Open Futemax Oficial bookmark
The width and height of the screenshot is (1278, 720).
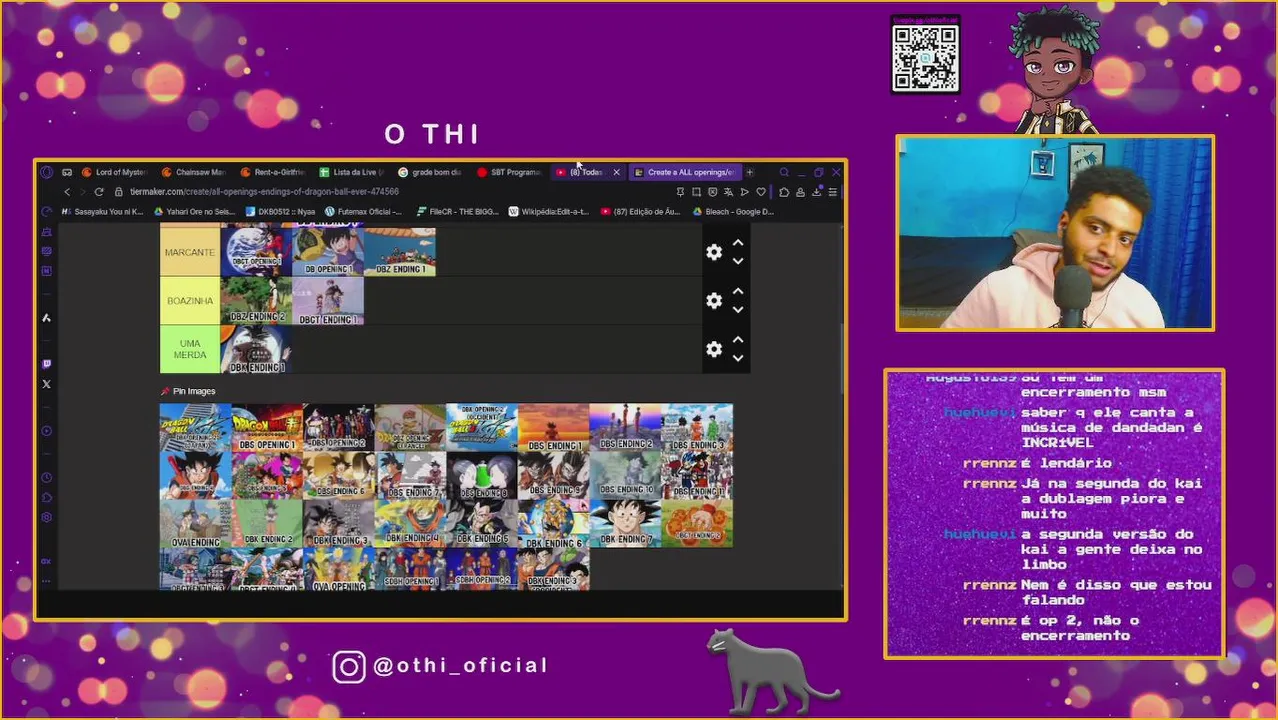click(x=364, y=212)
